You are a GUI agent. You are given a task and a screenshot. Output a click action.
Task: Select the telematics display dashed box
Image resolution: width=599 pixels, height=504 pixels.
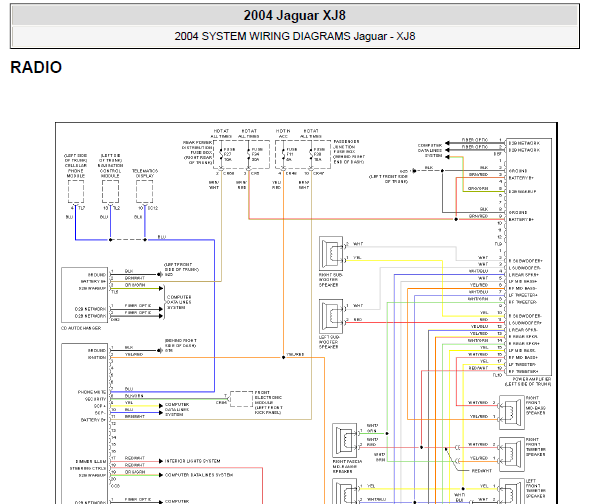pos(144,191)
